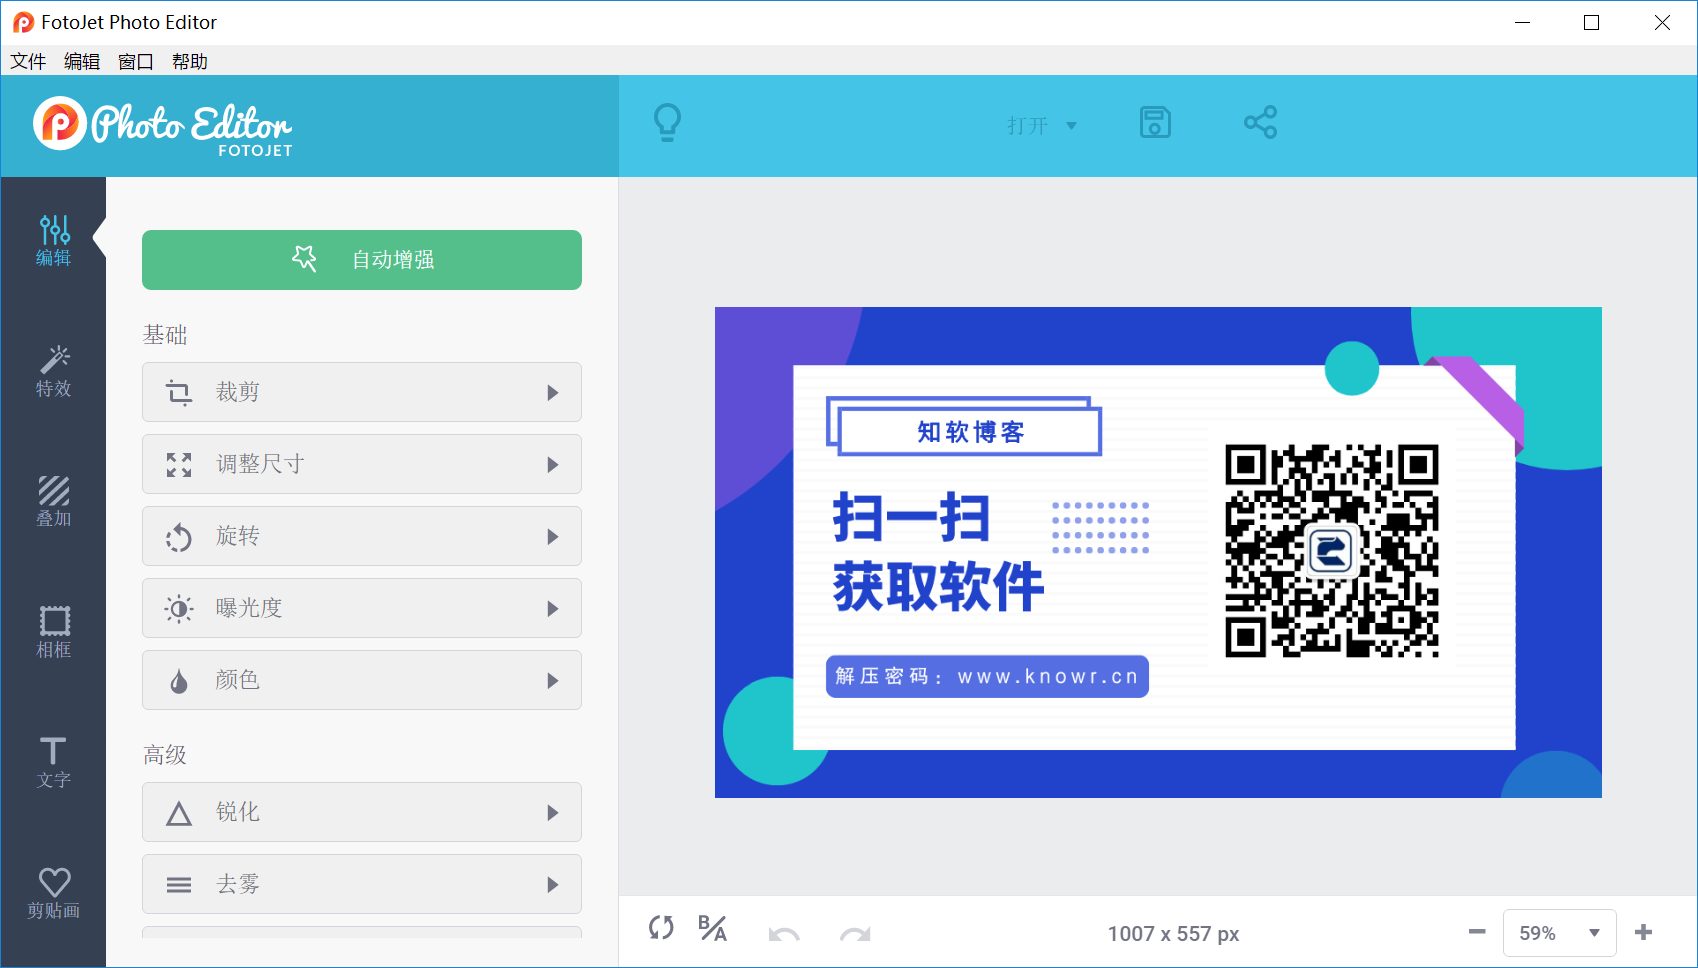1698x968 pixels.
Task: Click the FotoJet title bar app icon
Action: [x=23, y=22]
